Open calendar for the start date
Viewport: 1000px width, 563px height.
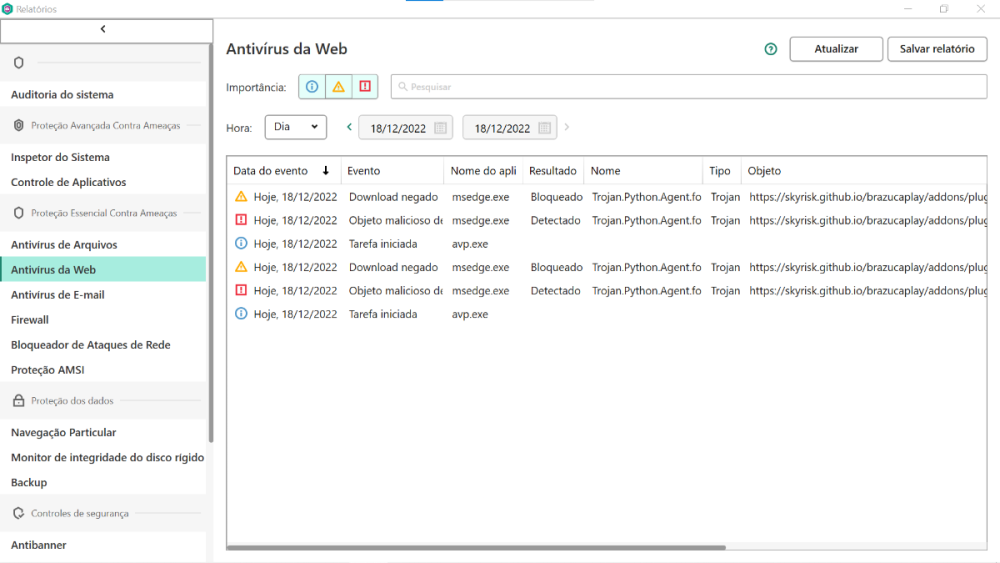440,128
